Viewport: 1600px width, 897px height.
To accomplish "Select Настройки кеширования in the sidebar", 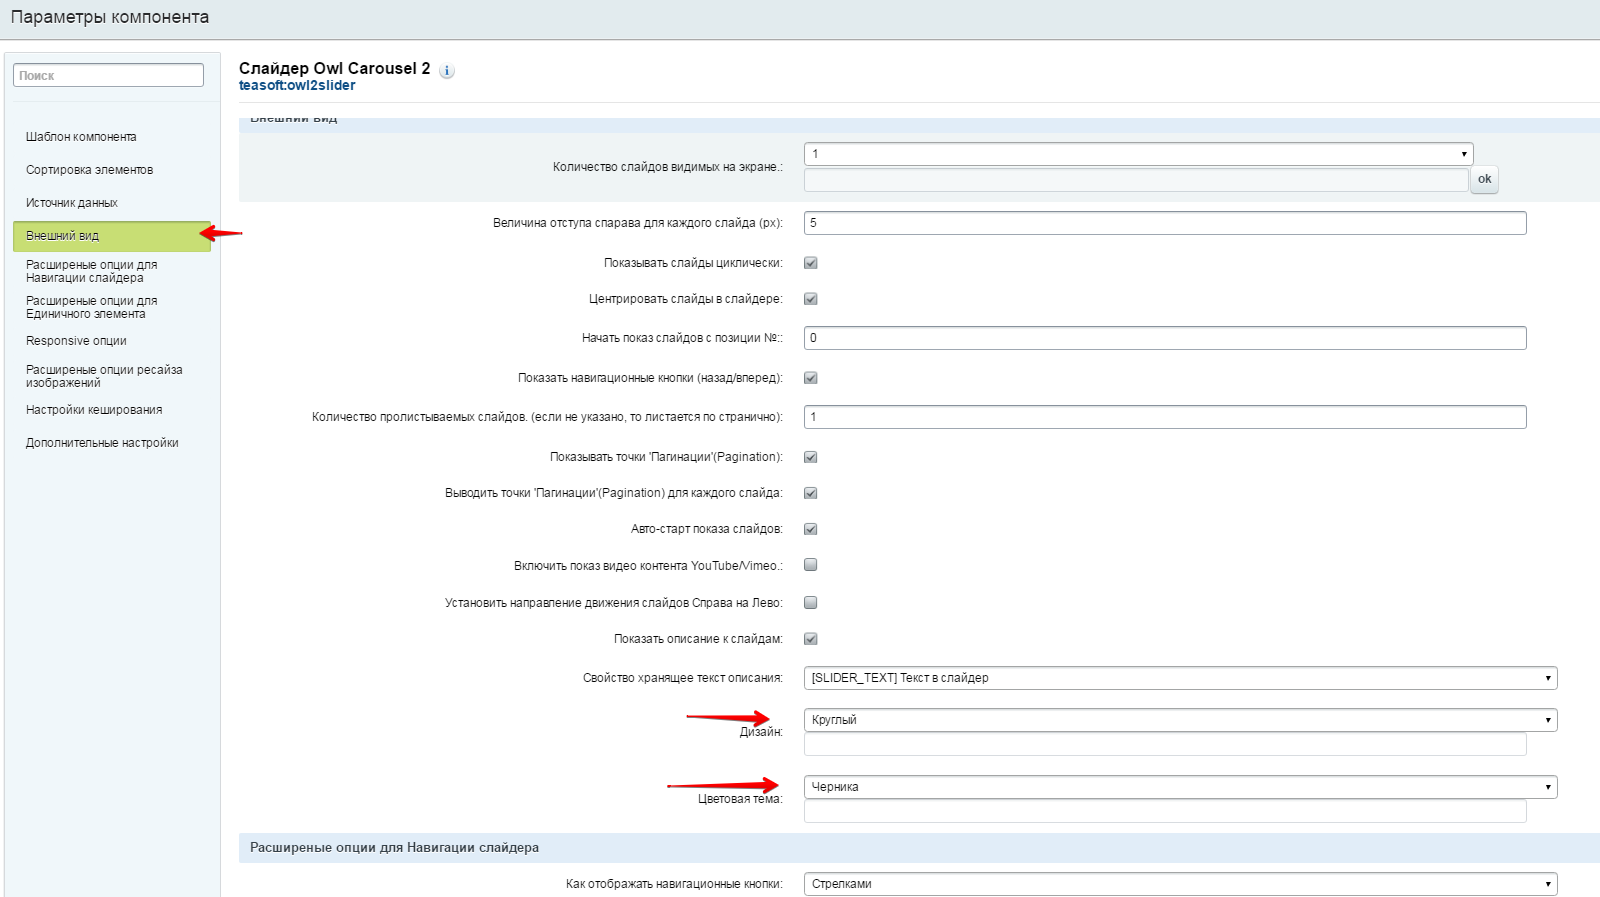I will tap(94, 410).
